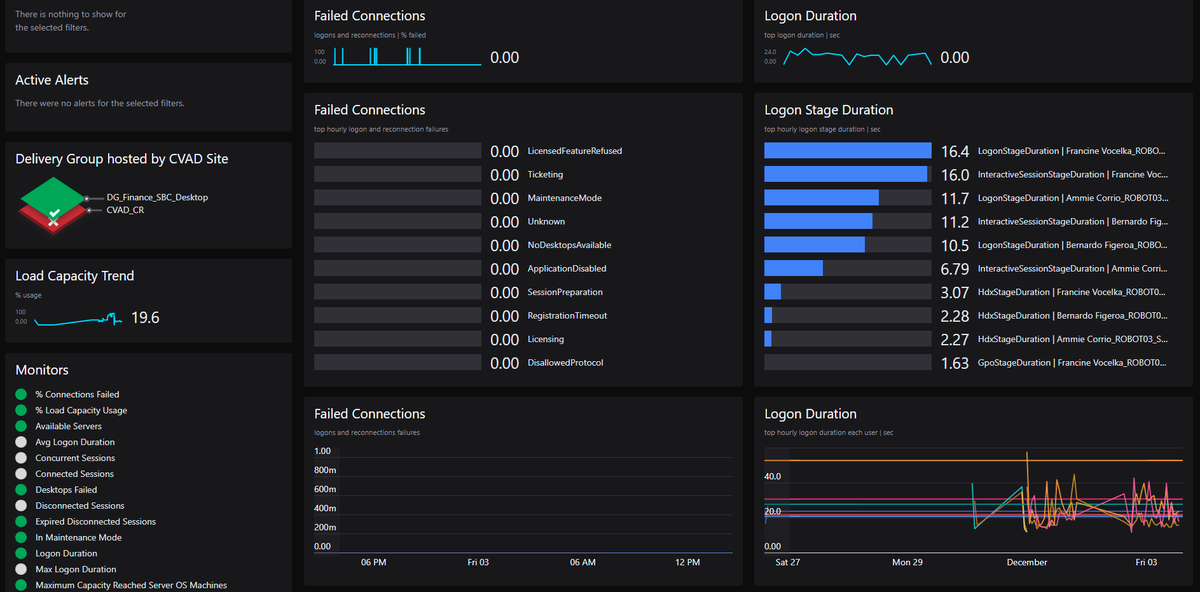The width and height of the screenshot is (1200, 592).
Task: Click the Fri 03 label on Failed Connections chart
Action: tap(478, 563)
